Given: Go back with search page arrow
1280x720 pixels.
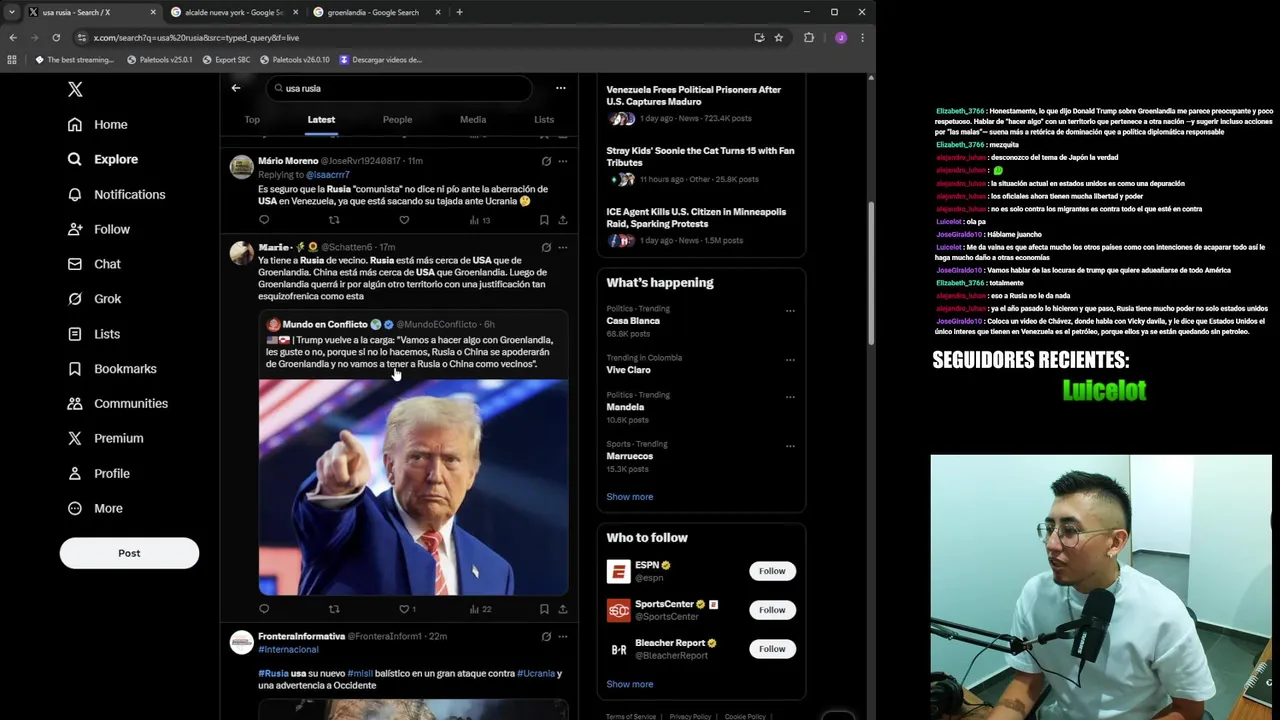Looking at the screenshot, I should [x=236, y=88].
